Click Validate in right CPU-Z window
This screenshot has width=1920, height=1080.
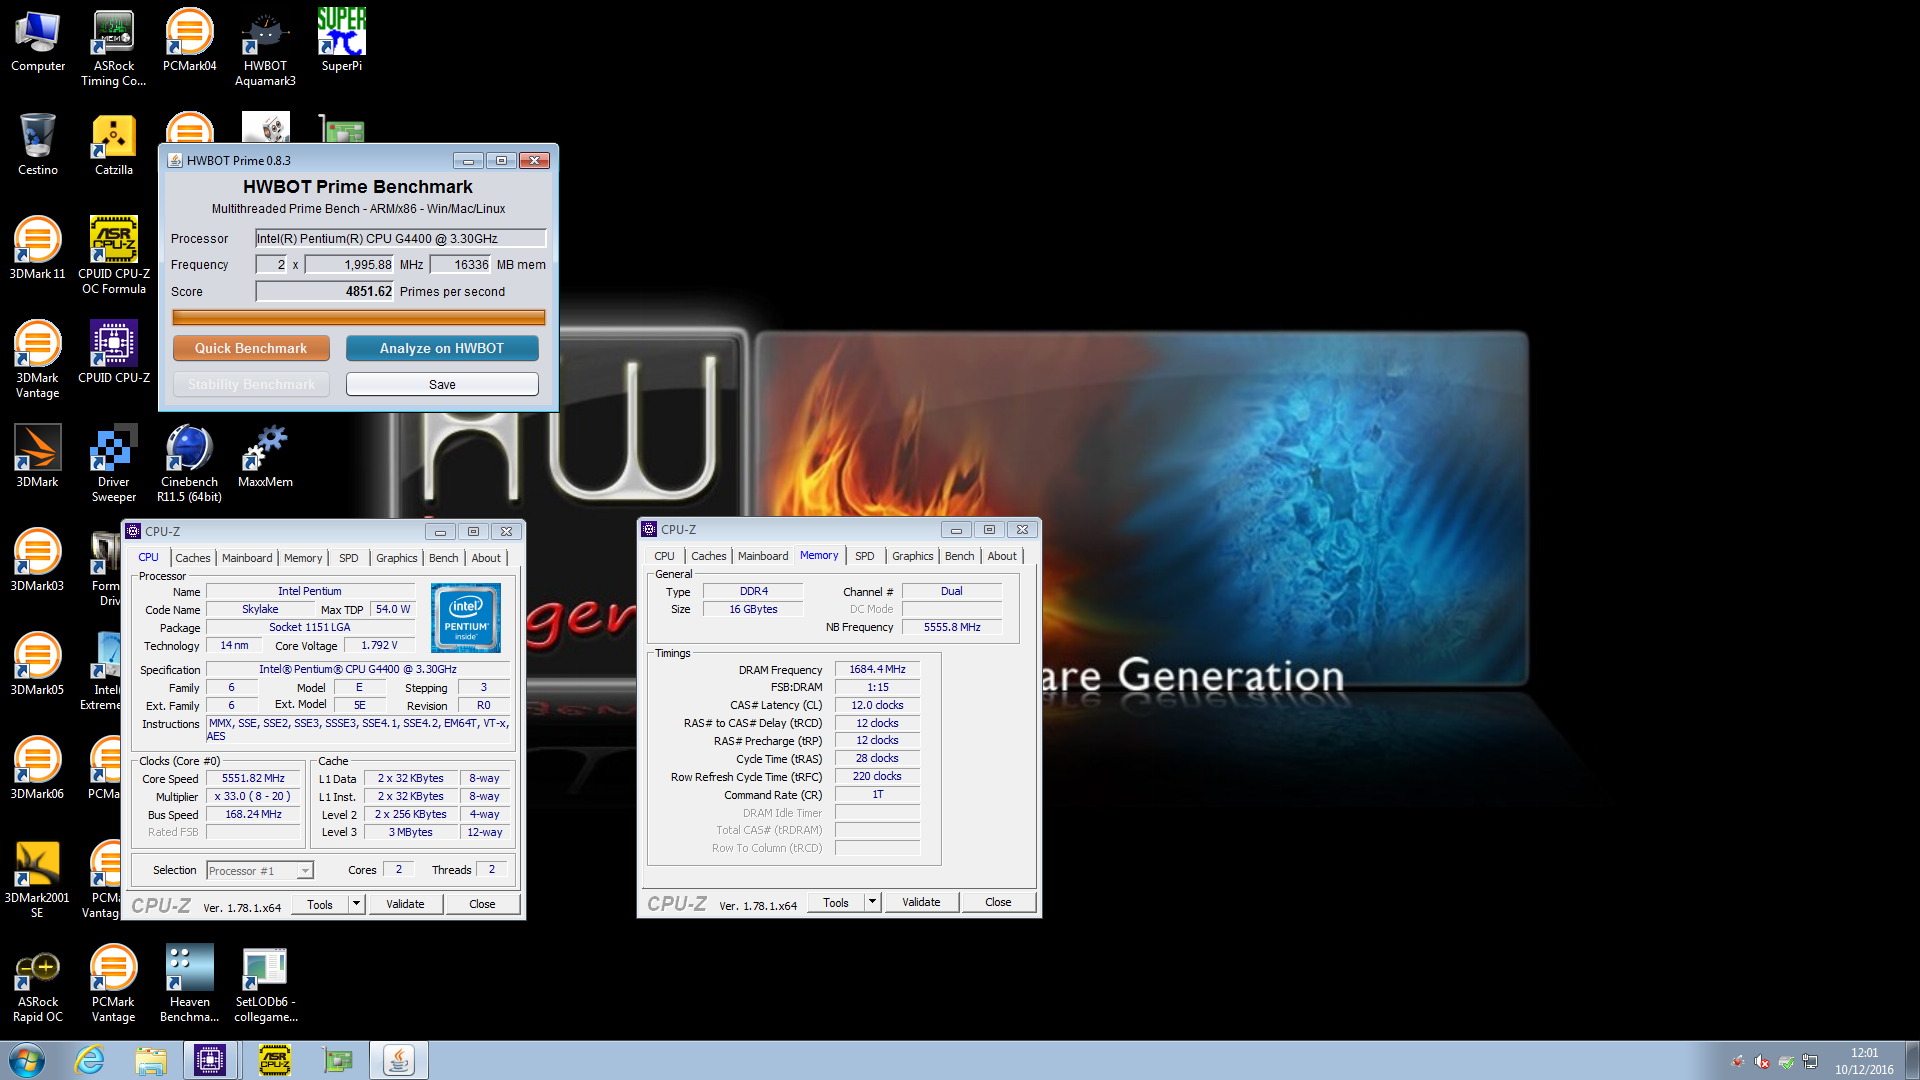coord(921,902)
